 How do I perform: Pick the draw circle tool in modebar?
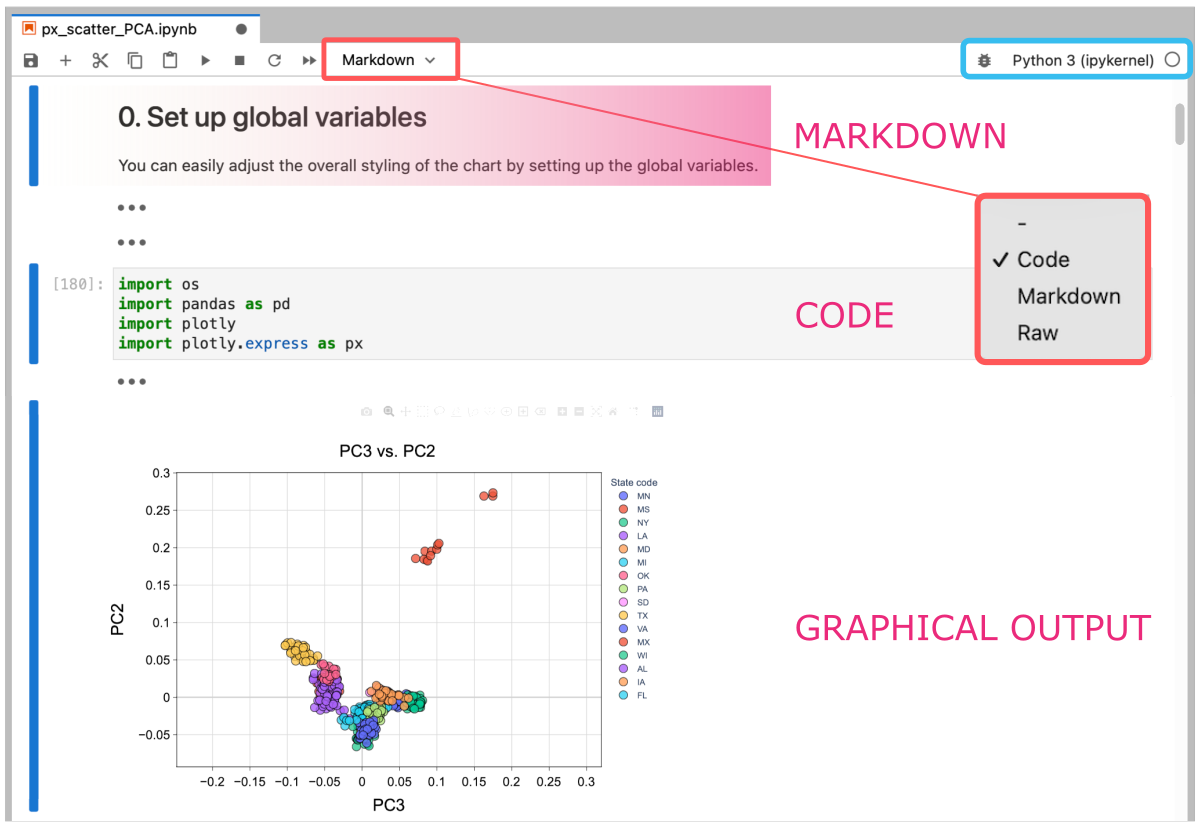[506, 411]
